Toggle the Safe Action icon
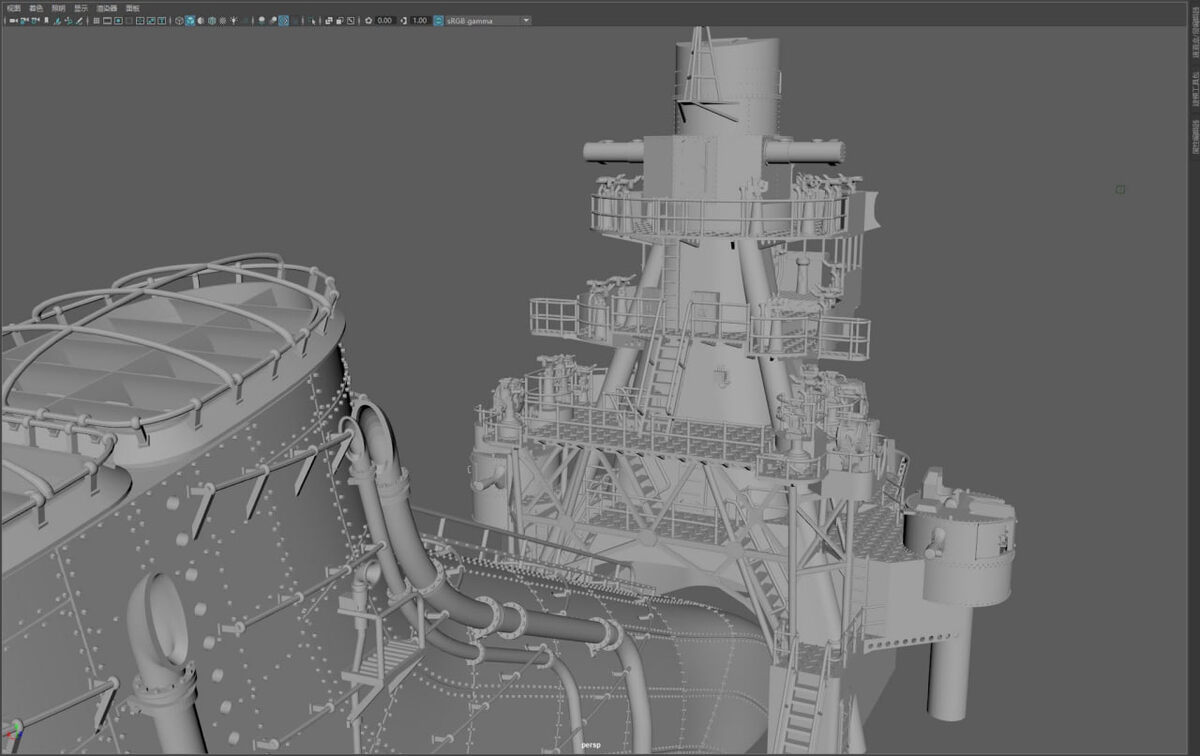The width and height of the screenshot is (1200, 756). 151,20
